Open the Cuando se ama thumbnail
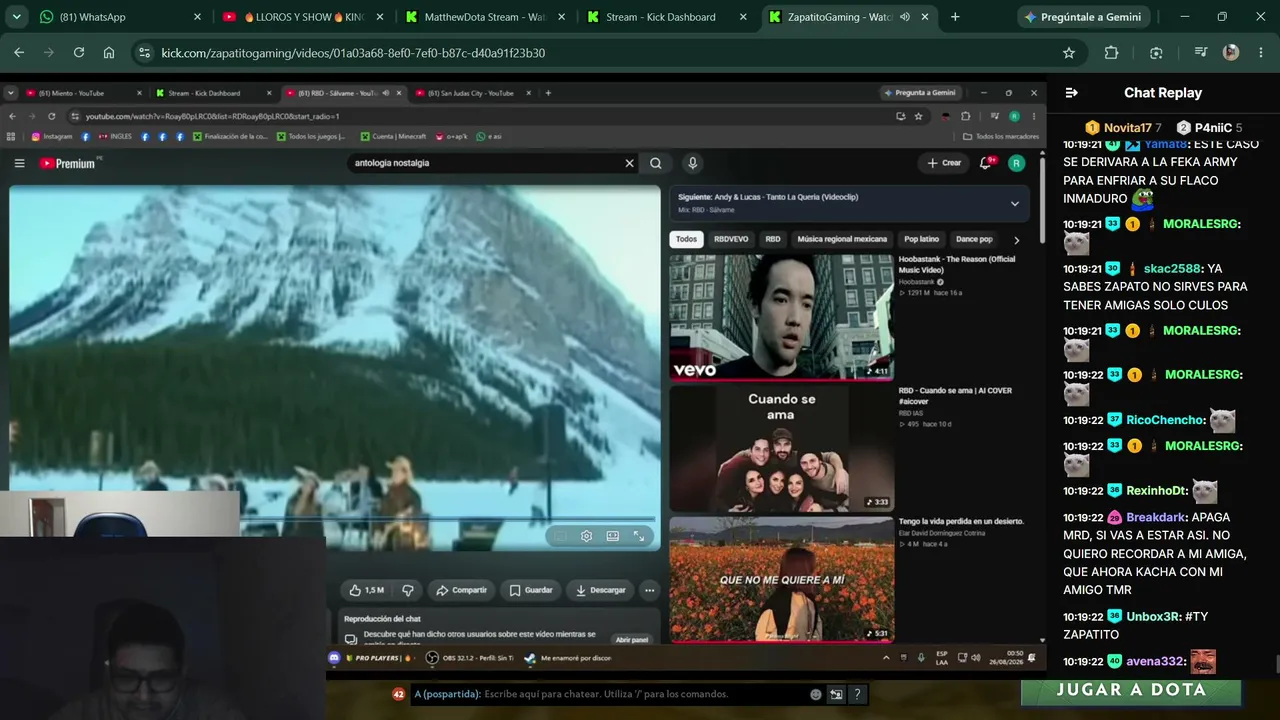Screen dimensions: 1280x720 click(781, 448)
